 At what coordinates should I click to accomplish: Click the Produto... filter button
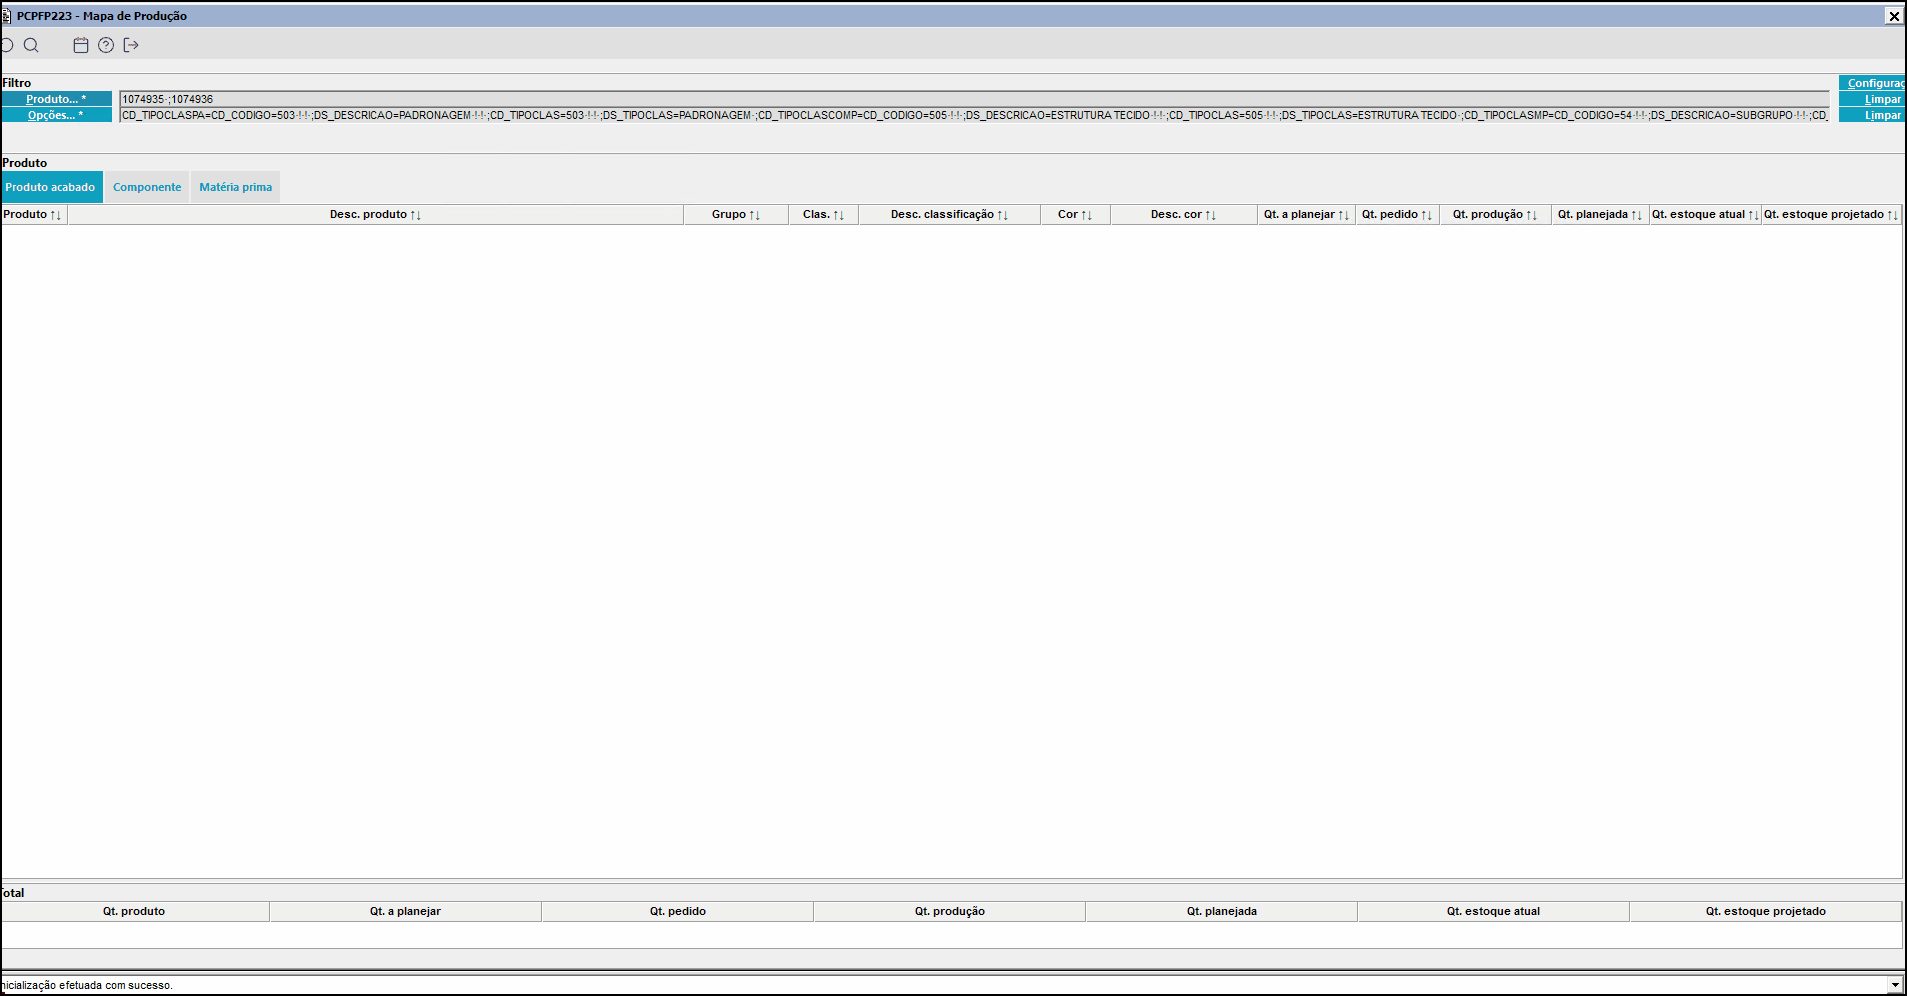[x=56, y=99]
